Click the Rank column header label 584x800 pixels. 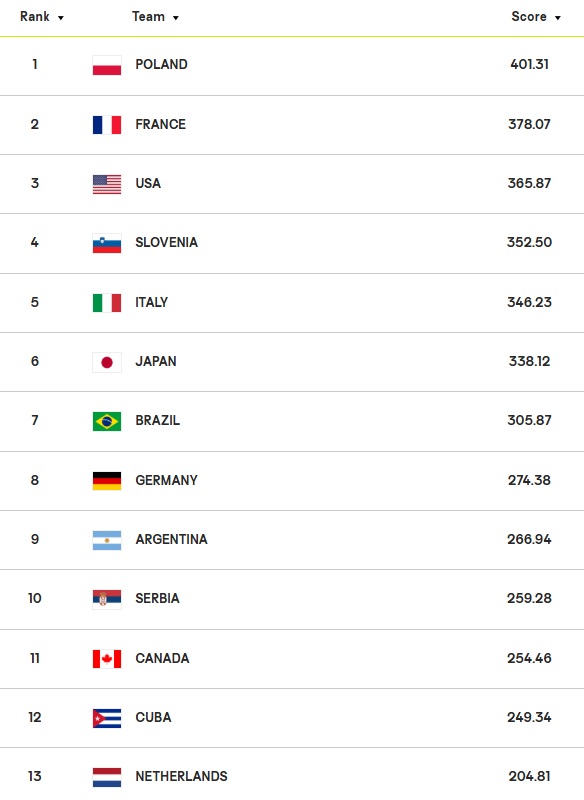click(x=35, y=16)
